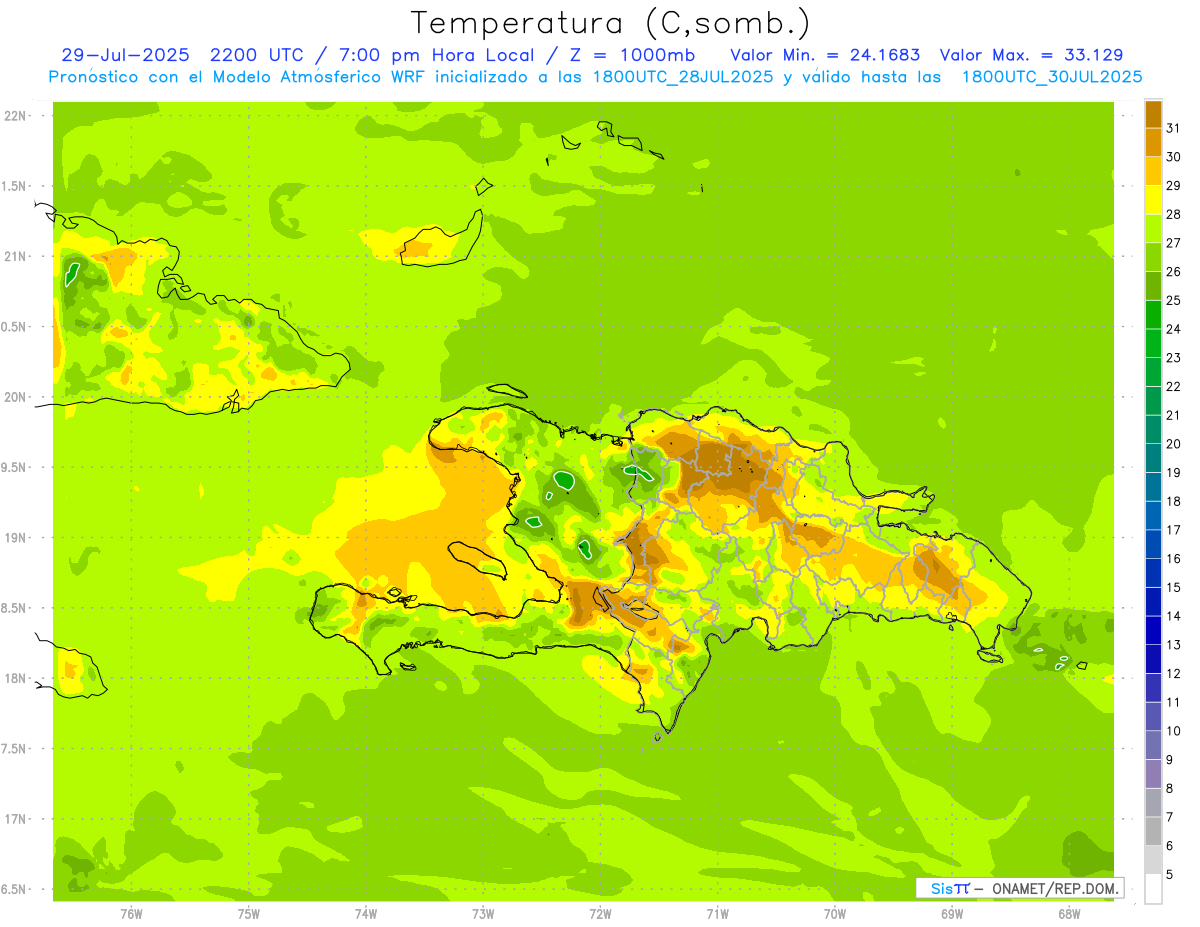The height and width of the screenshot is (927, 1200).
Task: Pick the orange legend swatch between 30 and 31
Action: [1153, 142]
